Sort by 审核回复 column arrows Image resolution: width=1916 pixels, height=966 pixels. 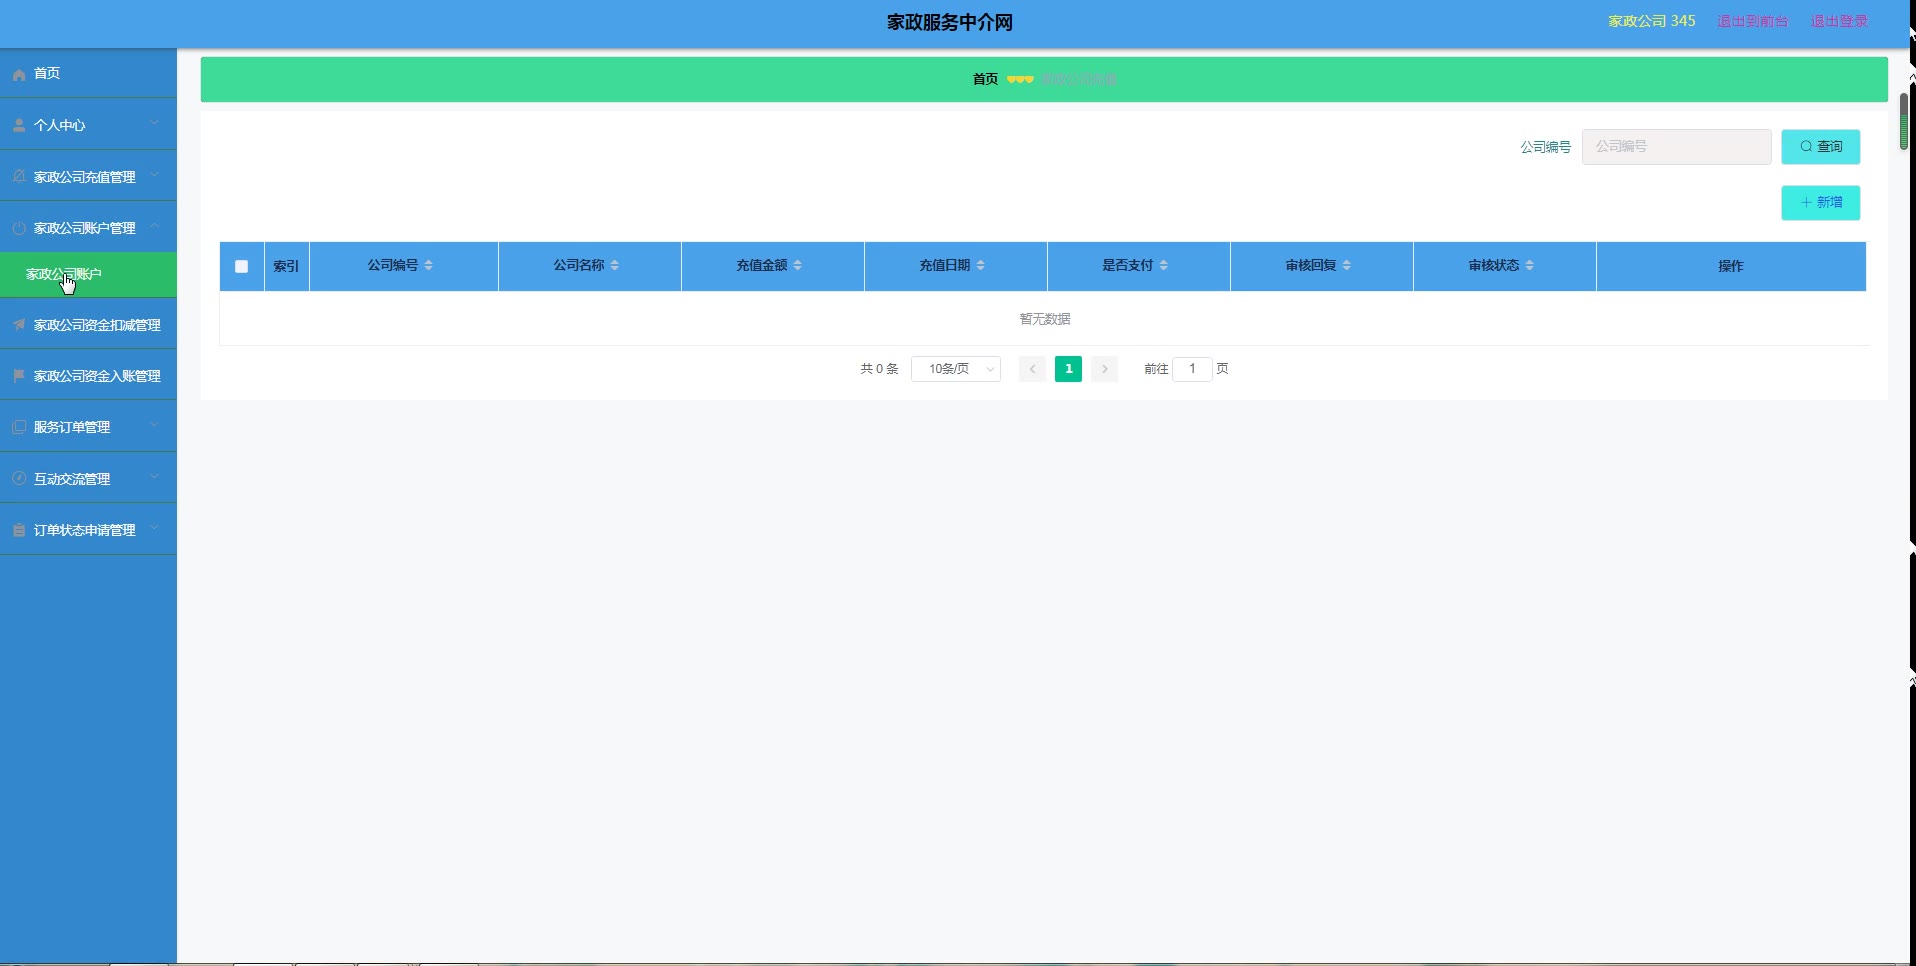click(1347, 265)
